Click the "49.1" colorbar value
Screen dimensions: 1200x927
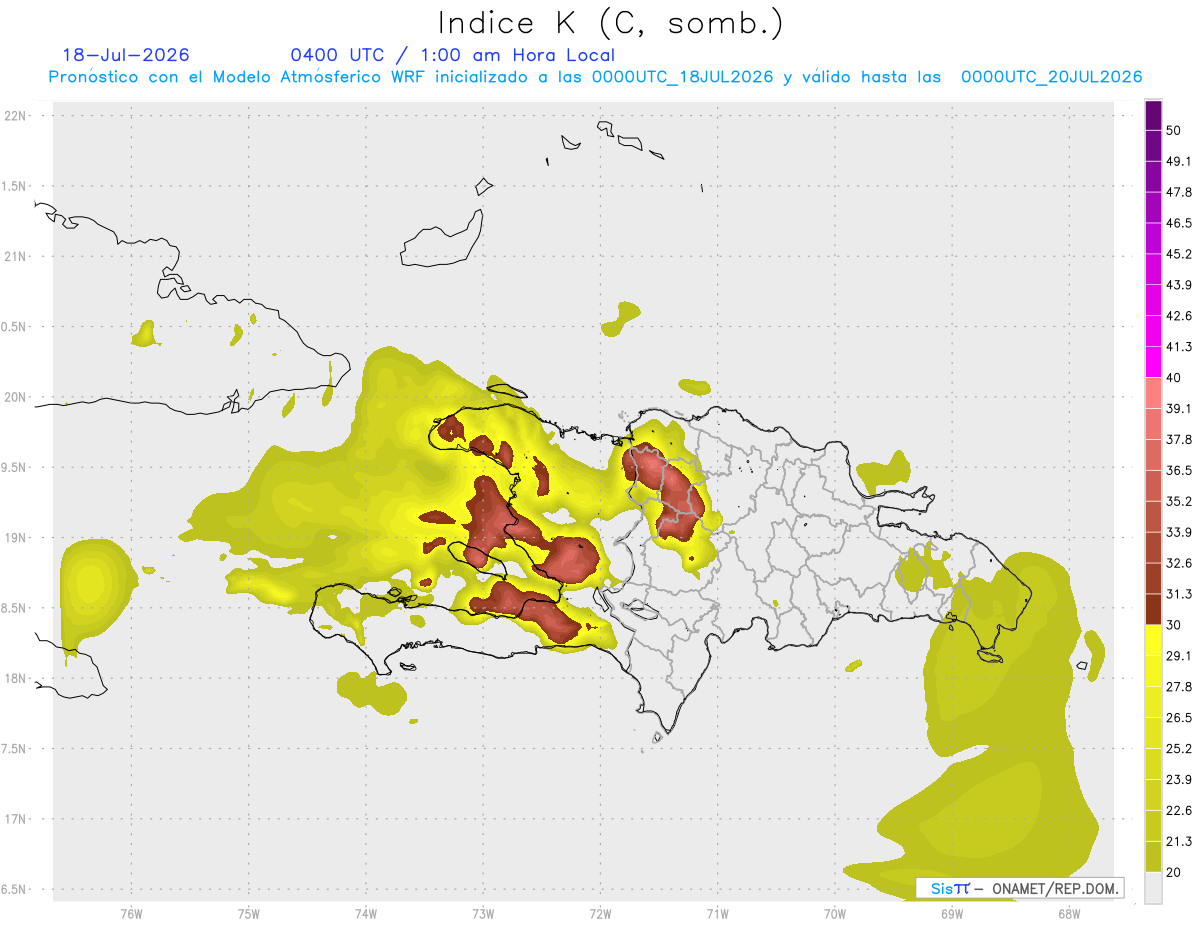[1179, 161]
